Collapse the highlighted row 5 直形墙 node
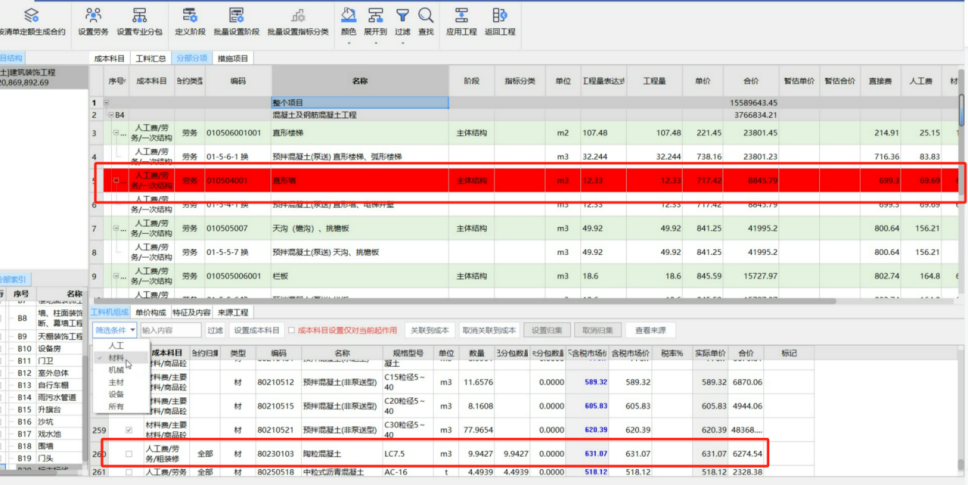Image resolution: width=968 pixels, height=485 pixels. (x=115, y=181)
